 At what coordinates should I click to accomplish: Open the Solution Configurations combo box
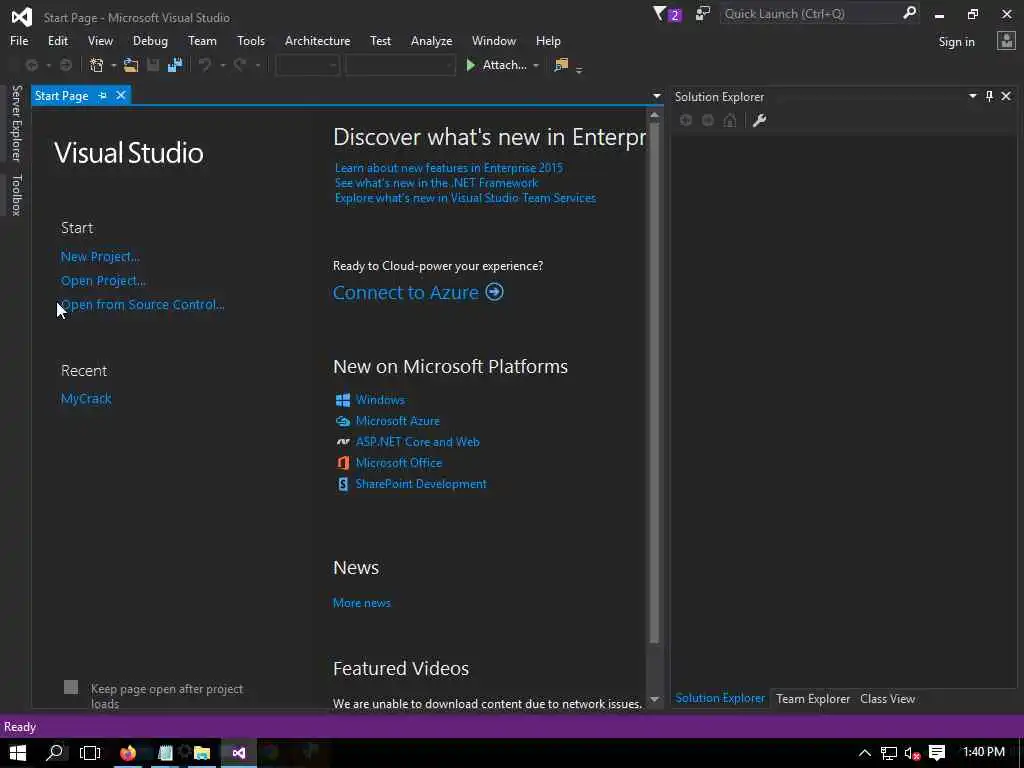coord(307,65)
